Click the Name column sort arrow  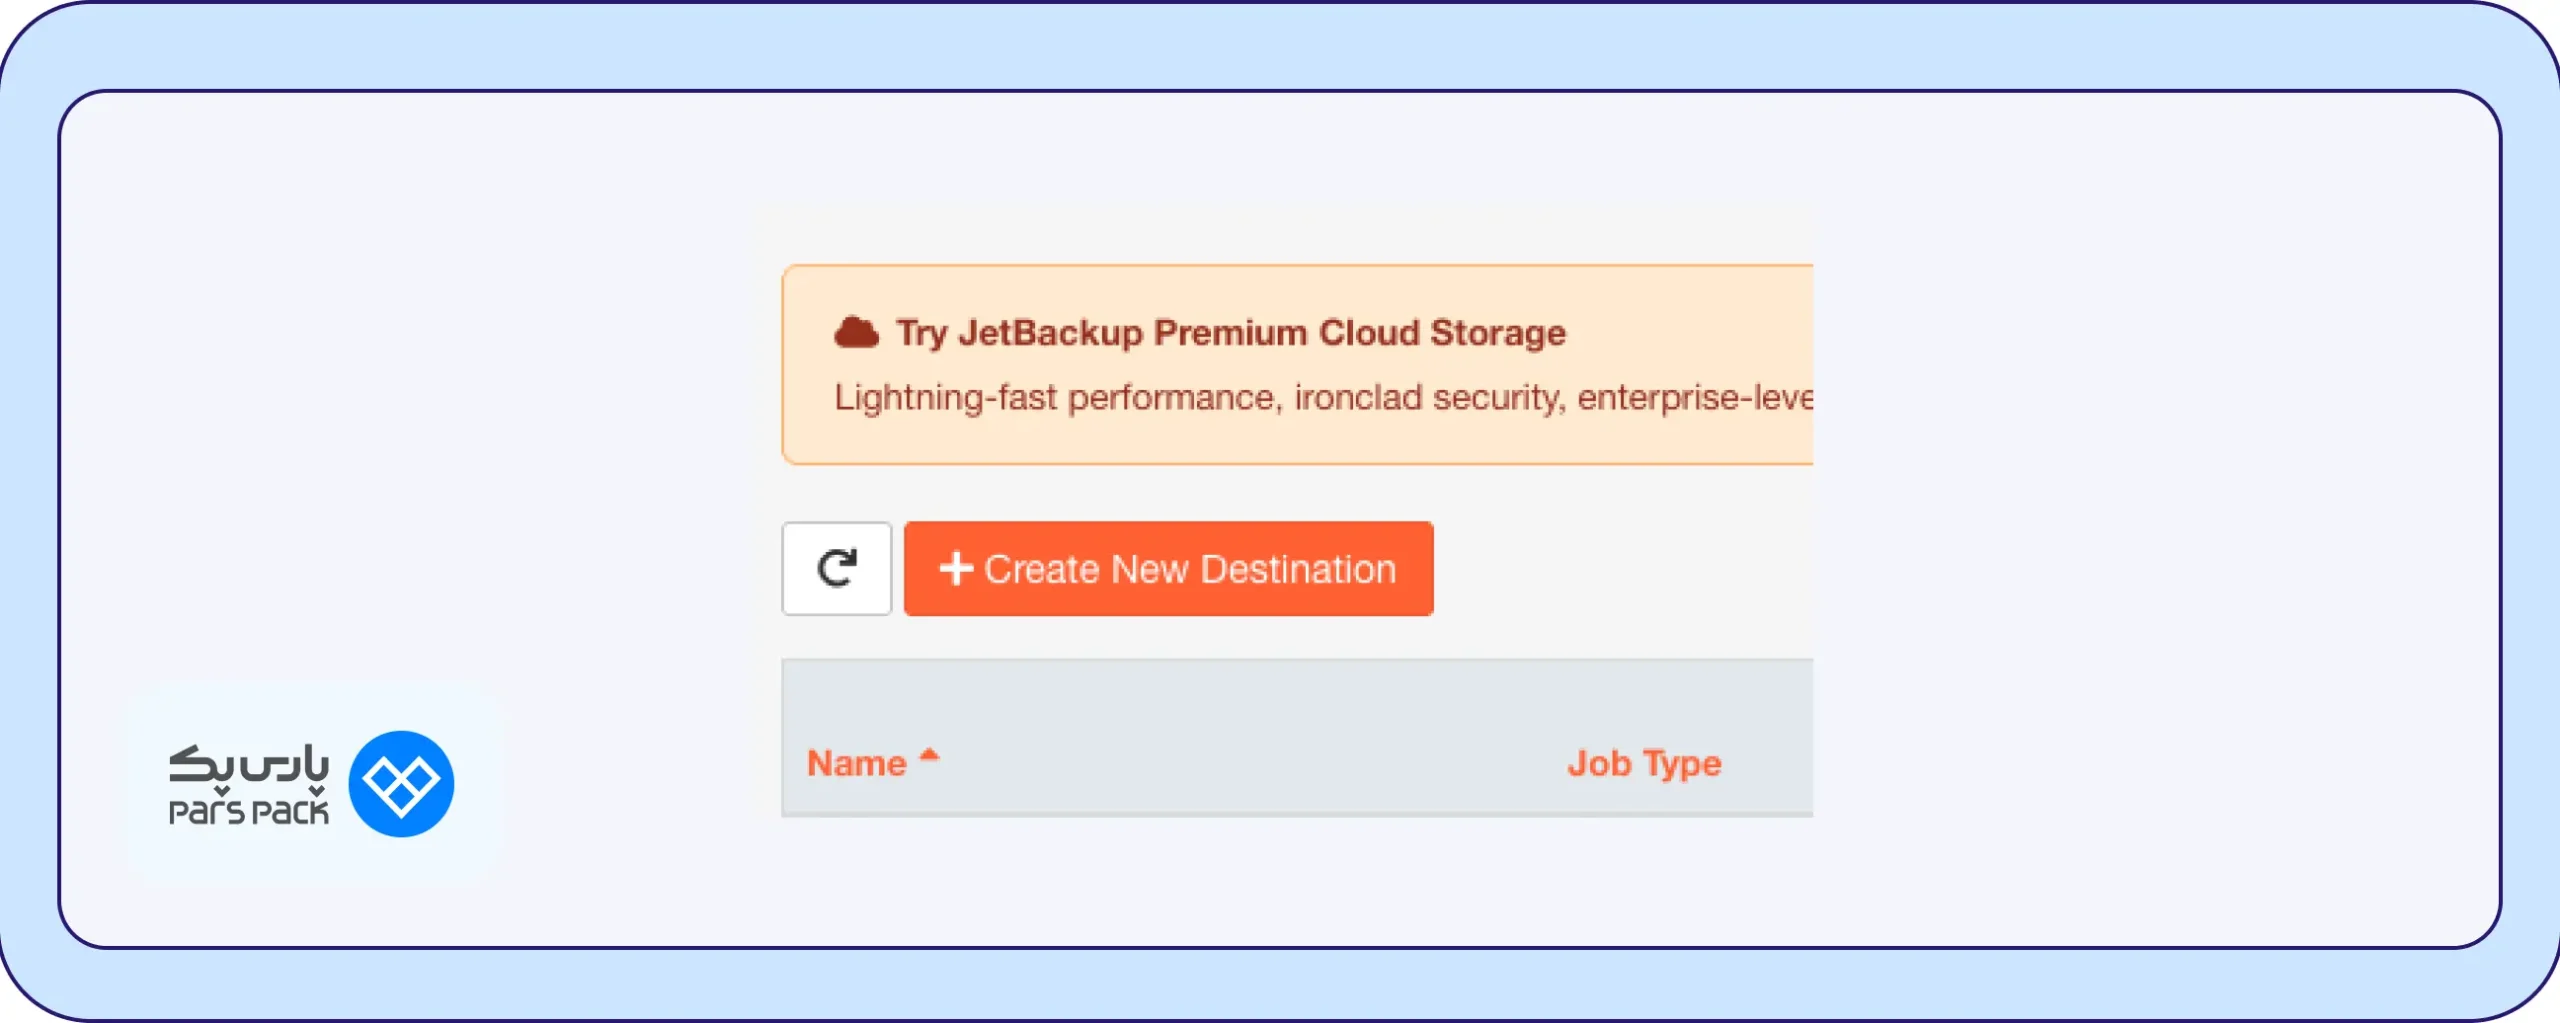[x=929, y=755]
